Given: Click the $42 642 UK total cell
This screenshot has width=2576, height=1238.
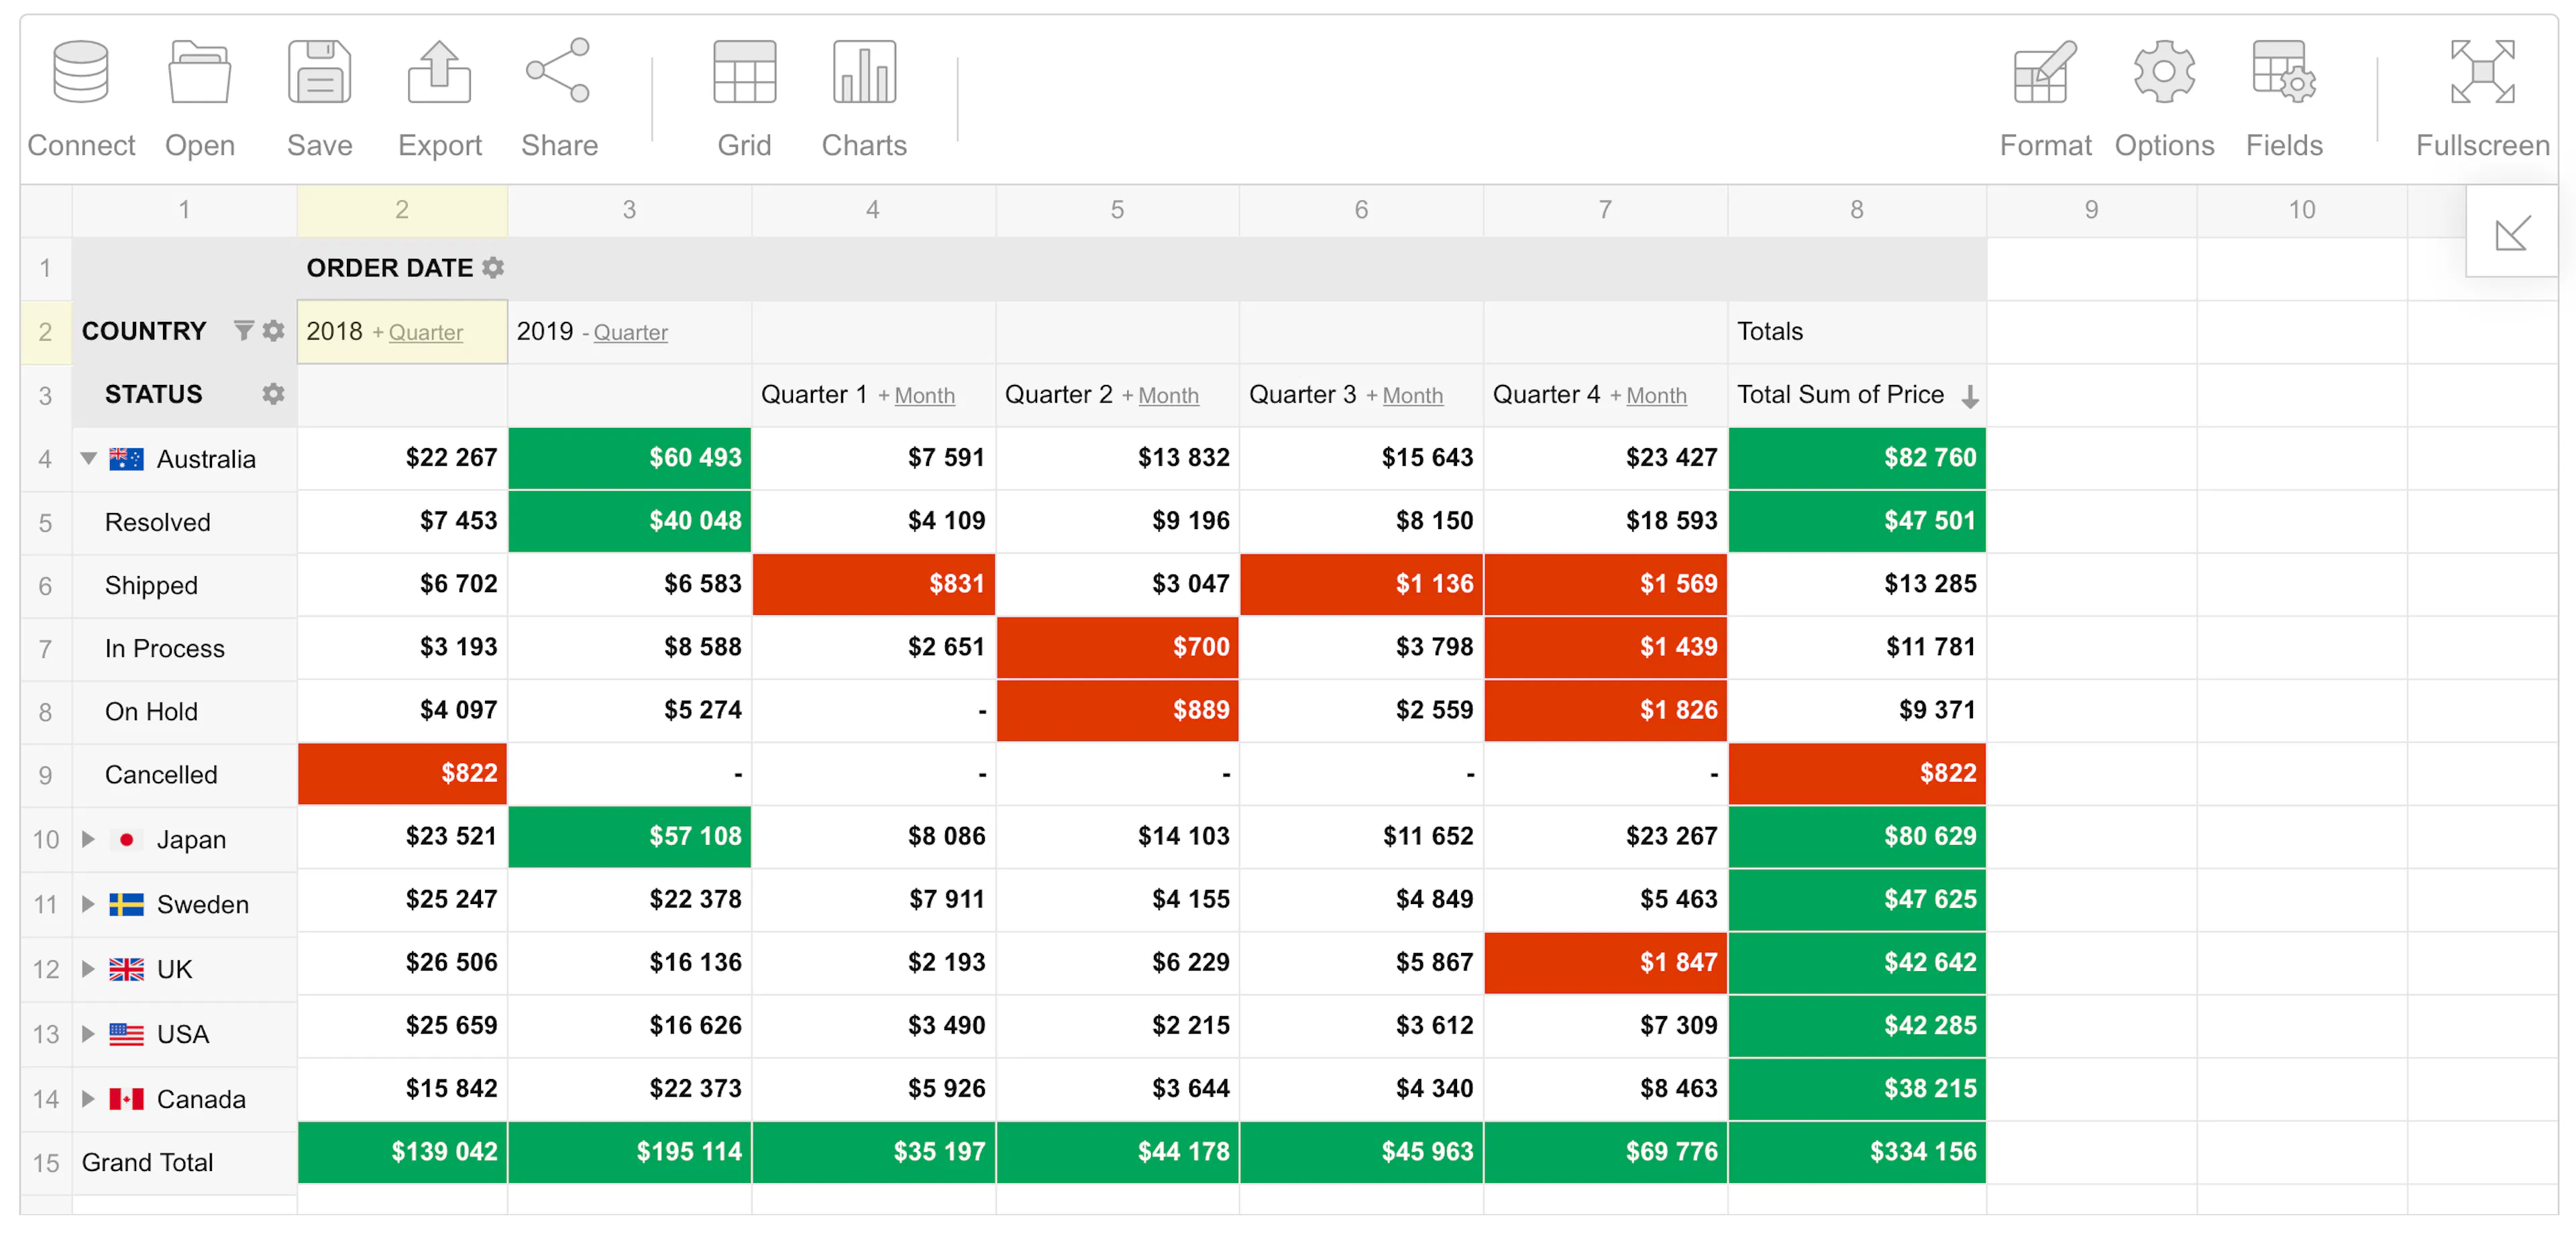Looking at the screenshot, I should 1857,962.
